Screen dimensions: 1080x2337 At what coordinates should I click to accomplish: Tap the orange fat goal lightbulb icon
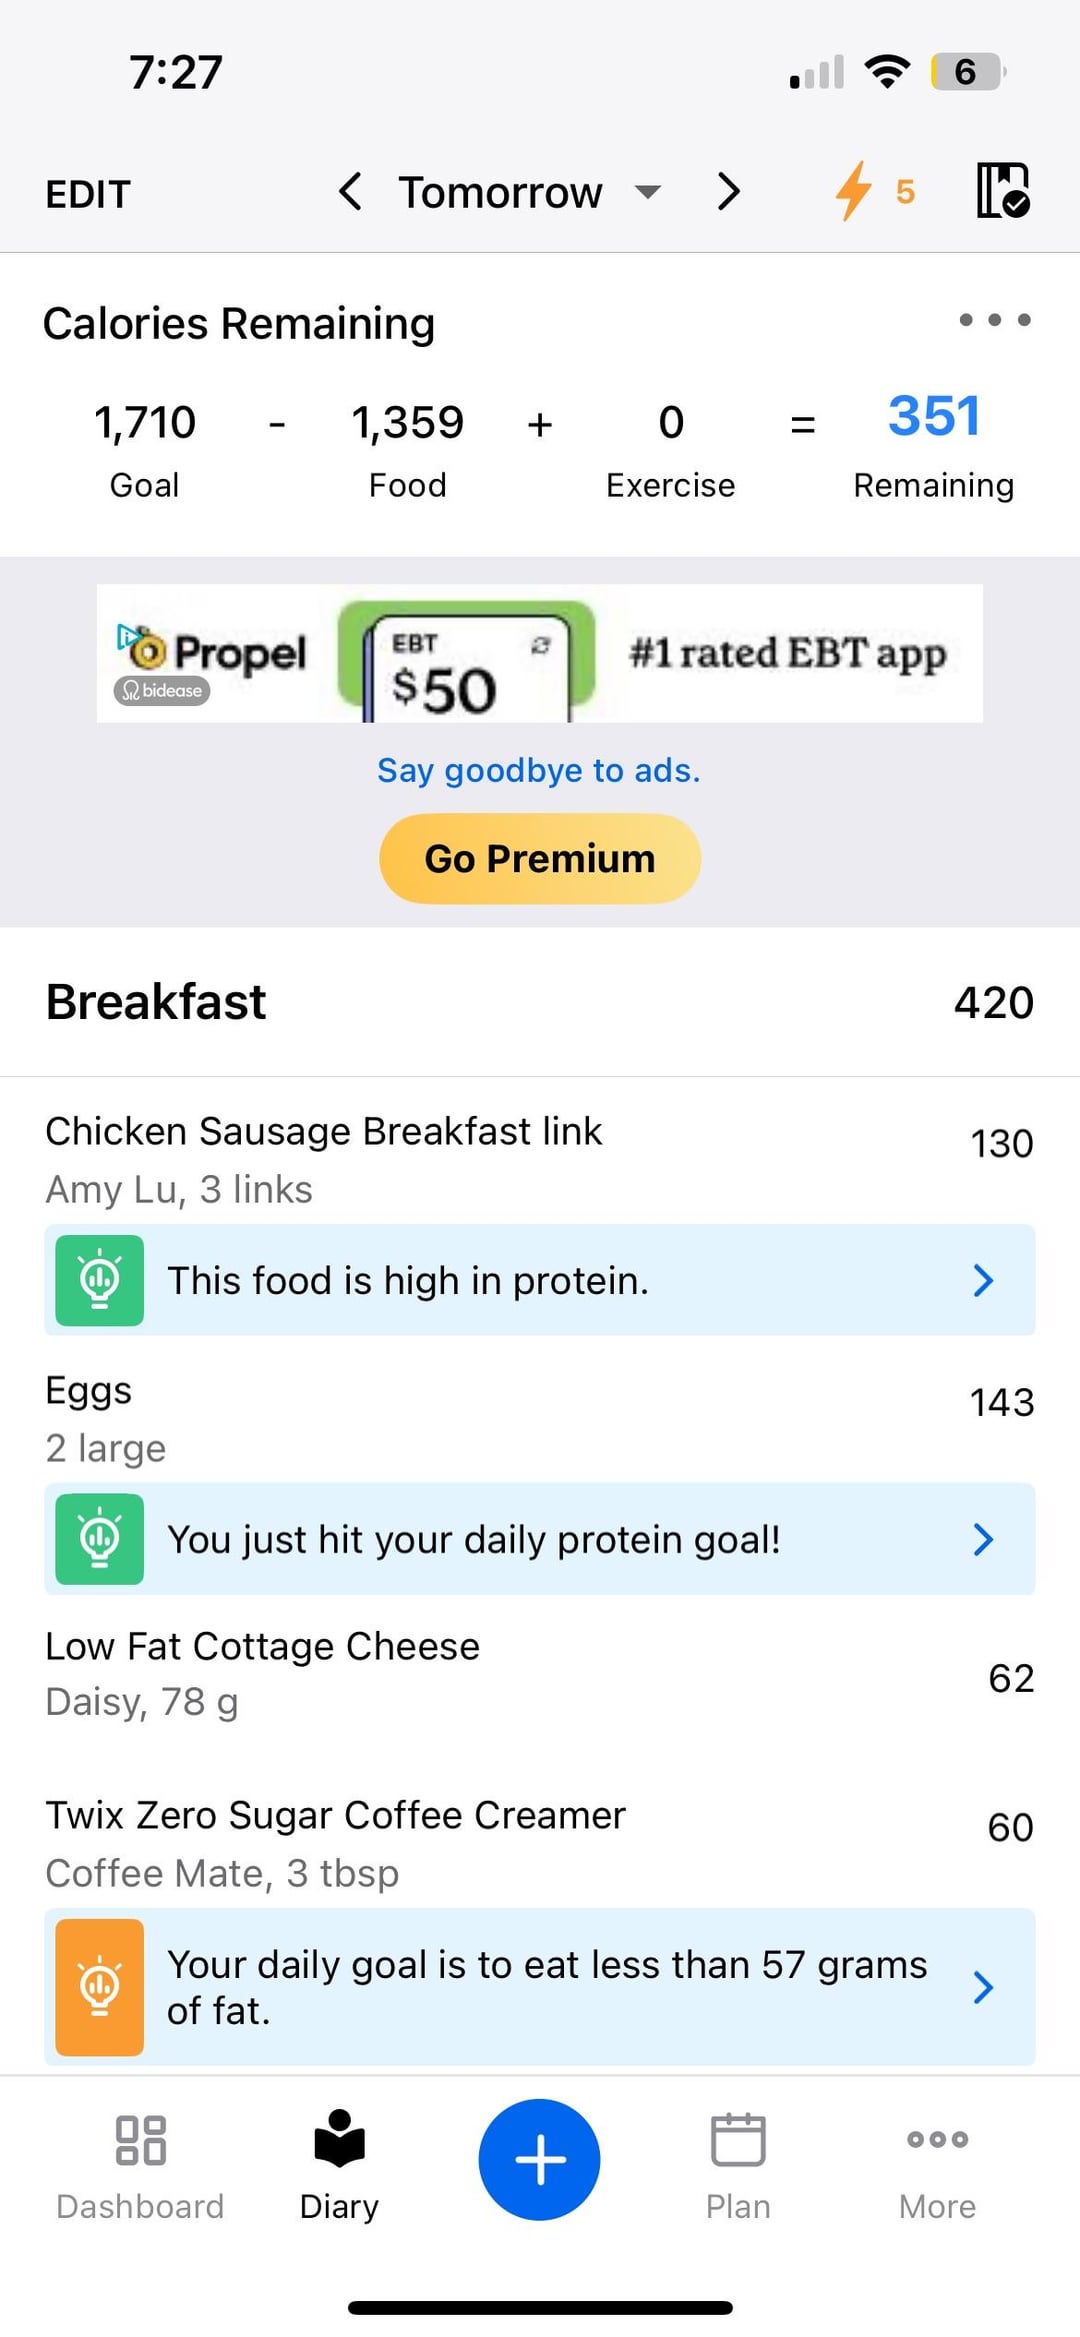(99, 1987)
